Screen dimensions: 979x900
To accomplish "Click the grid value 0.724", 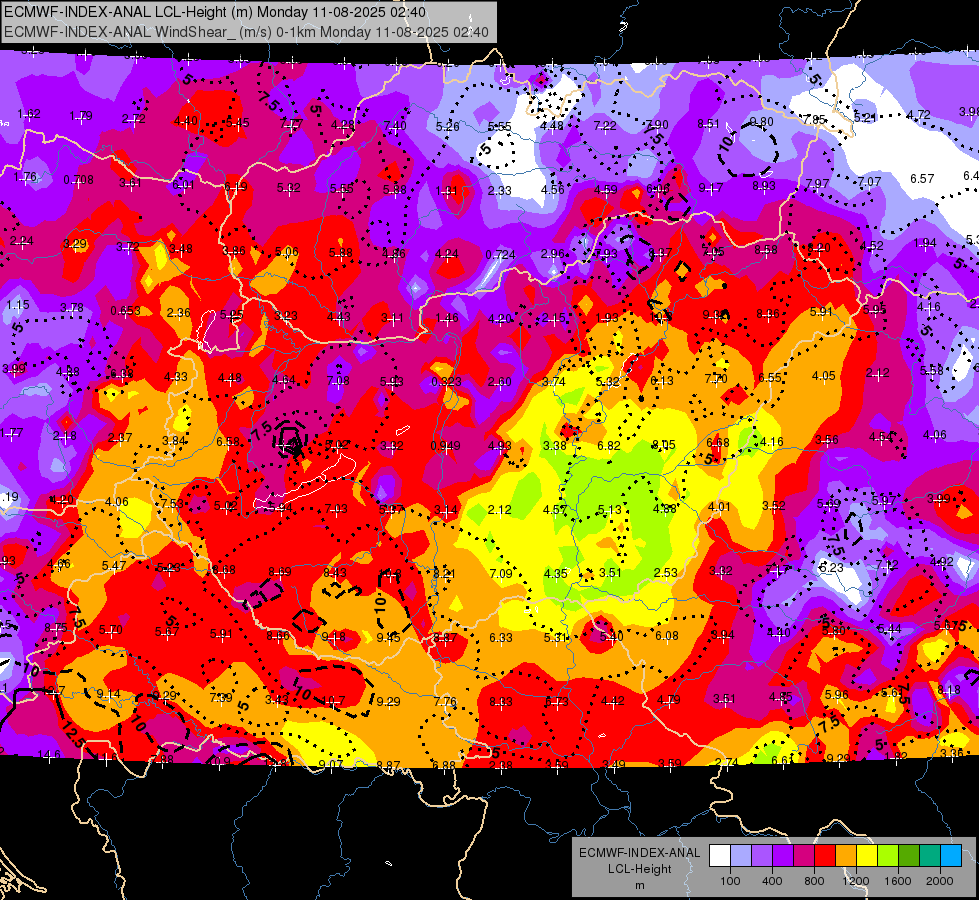I will click(501, 254).
